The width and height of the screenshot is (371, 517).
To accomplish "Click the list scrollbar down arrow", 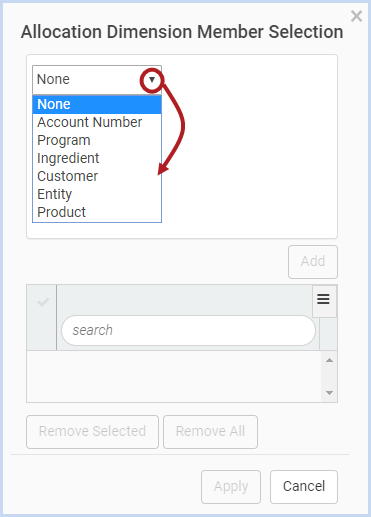I will (329, 393).
